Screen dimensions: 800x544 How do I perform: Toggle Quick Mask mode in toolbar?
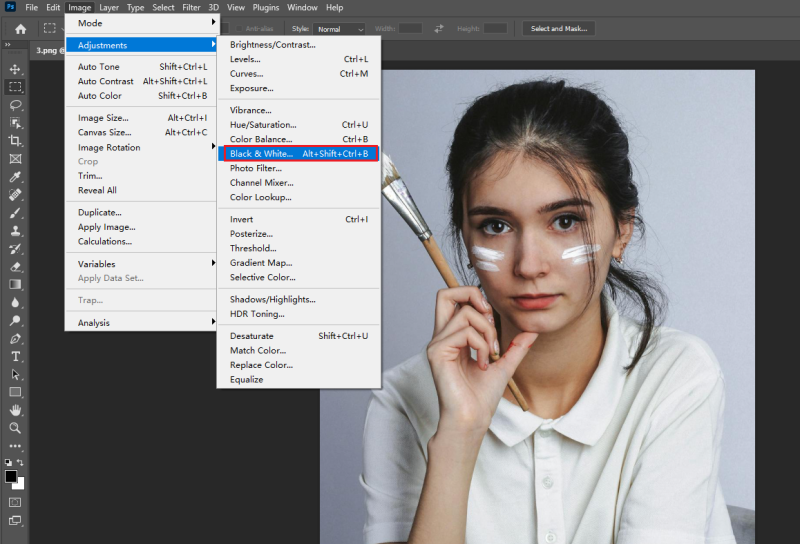(x=15, y=502)
